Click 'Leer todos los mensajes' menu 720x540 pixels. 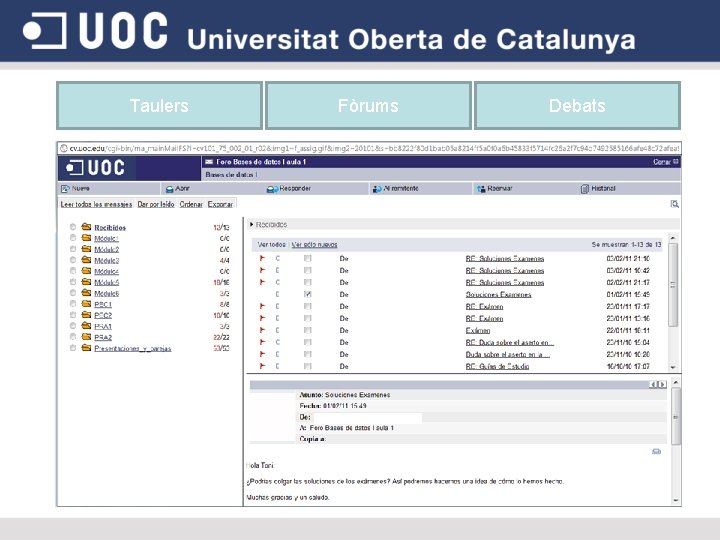click(96, 204)
